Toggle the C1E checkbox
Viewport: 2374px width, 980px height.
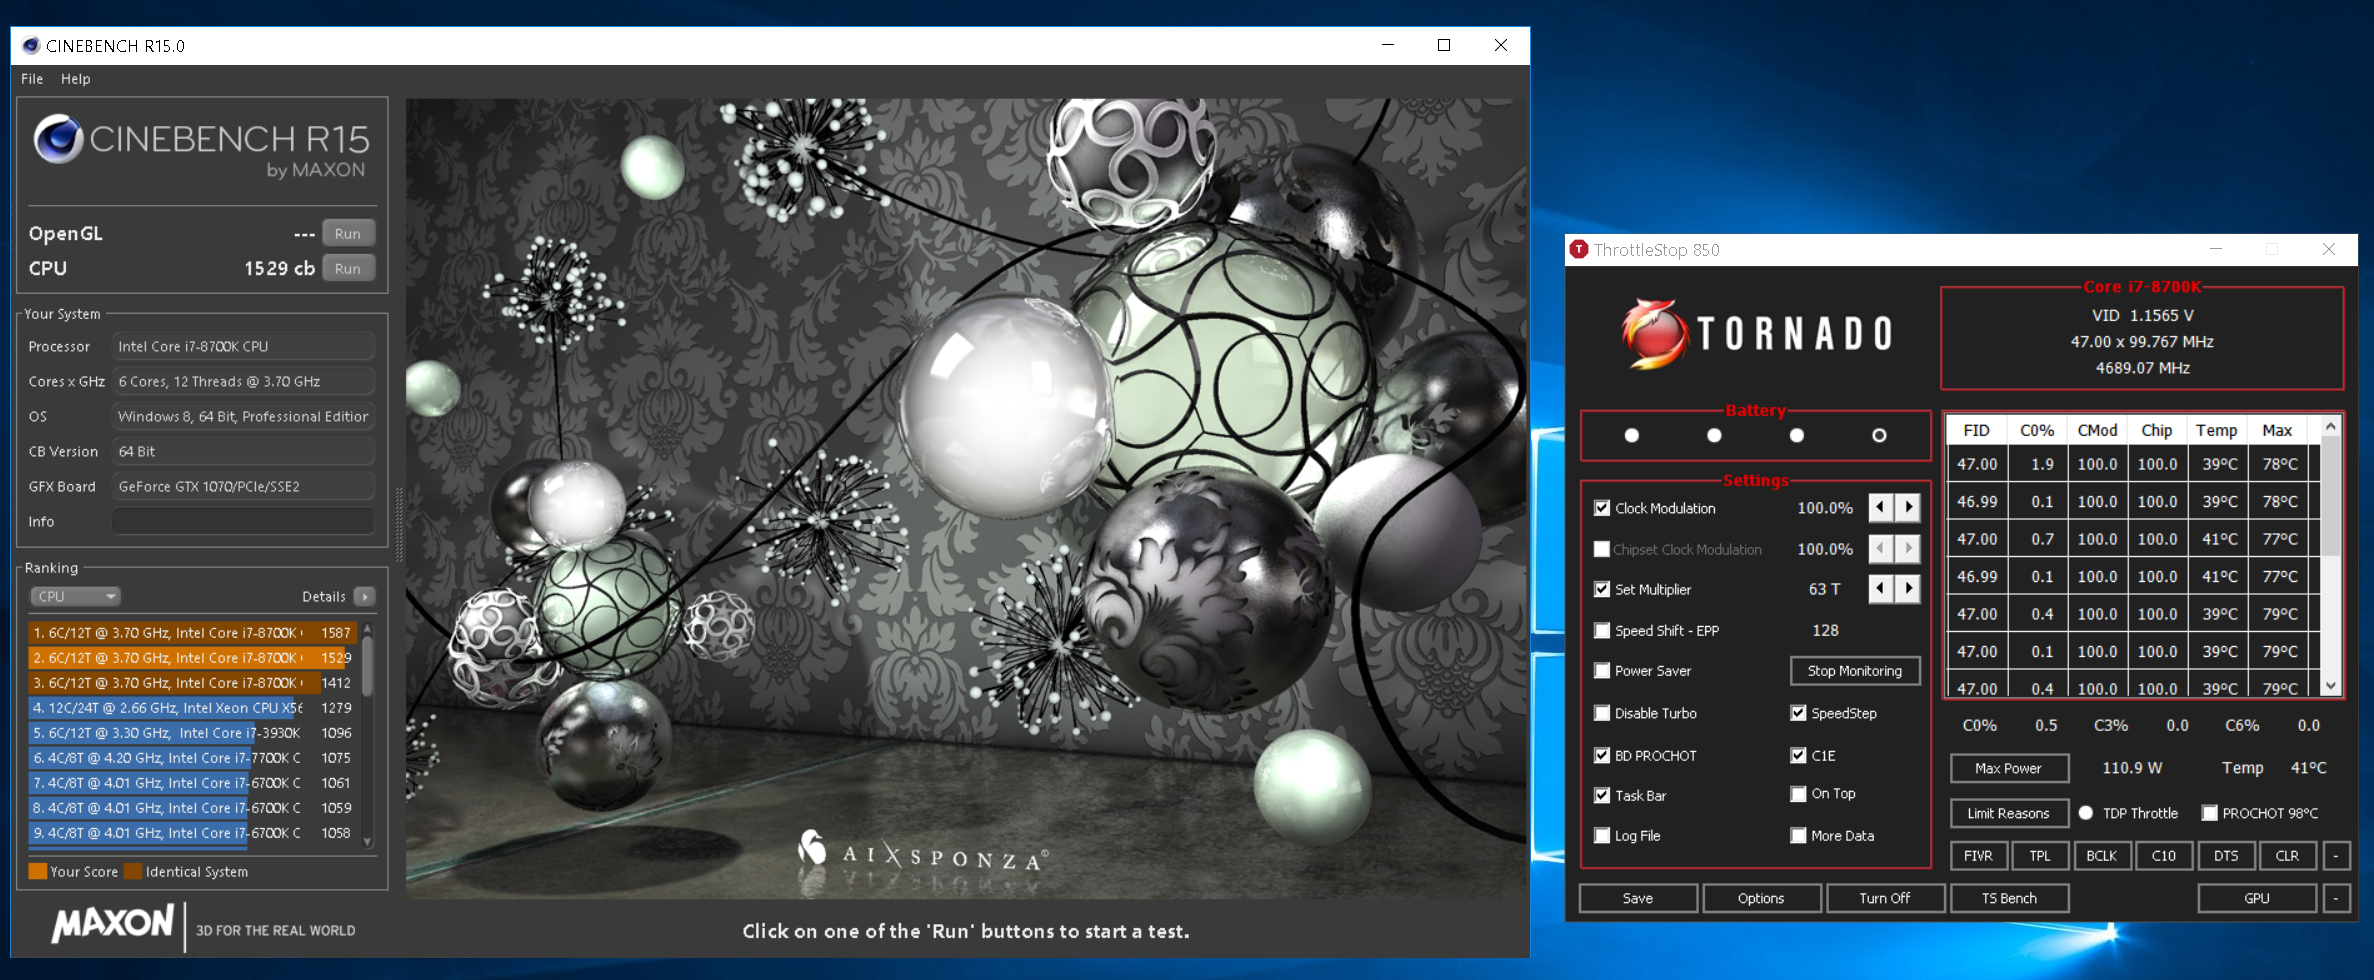[x=1798, y=755]
